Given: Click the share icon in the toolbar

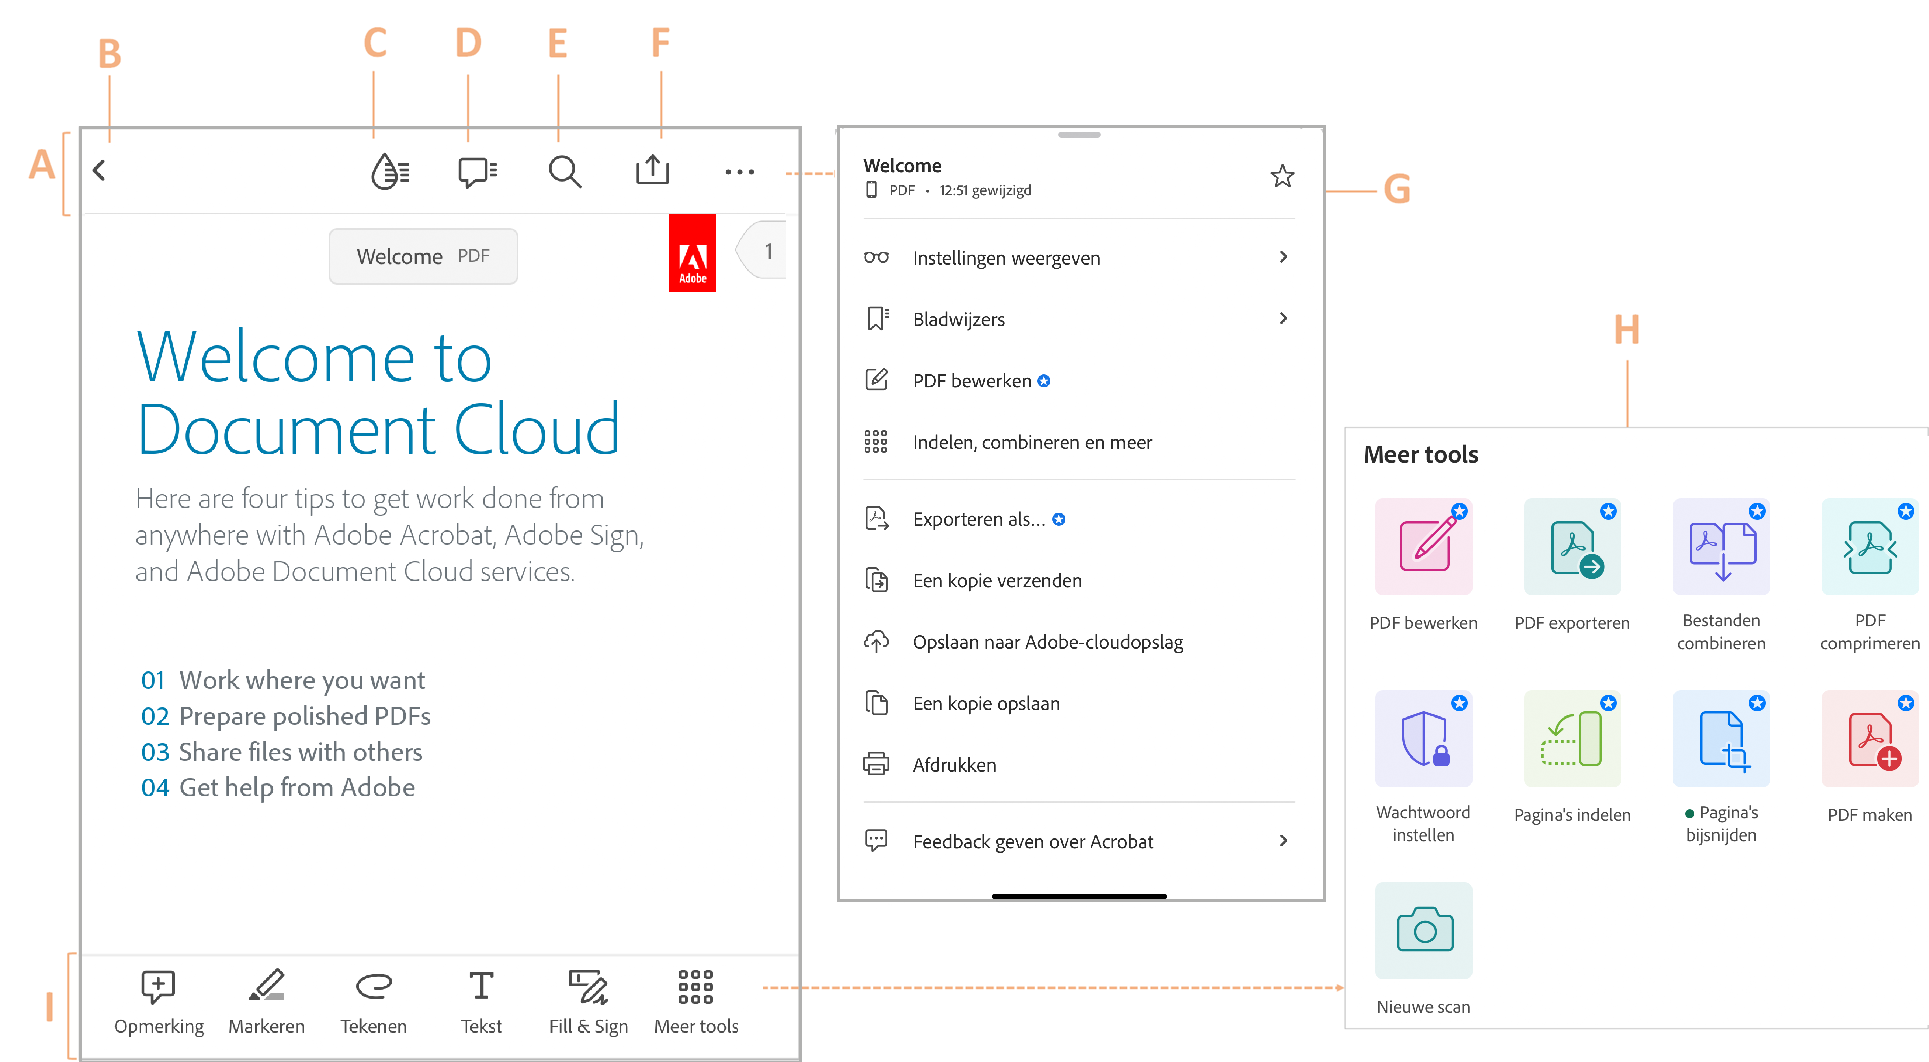Looking at the screenshot, I should point(652,170).
